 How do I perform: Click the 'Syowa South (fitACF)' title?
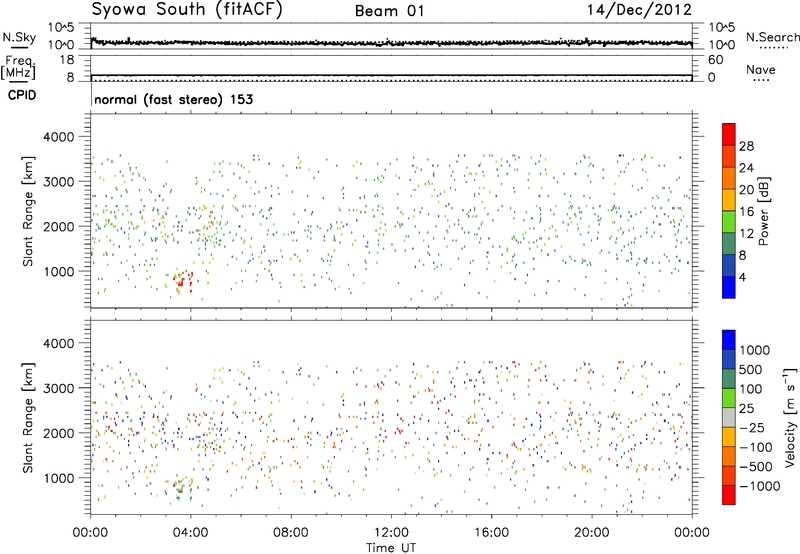click(x=187, y=10)
